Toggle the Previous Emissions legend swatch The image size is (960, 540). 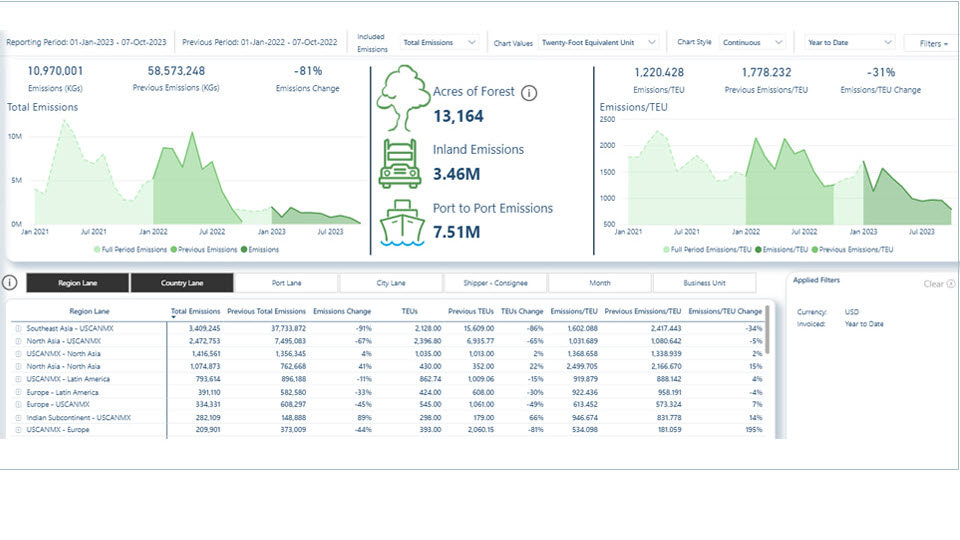[174, 250]
